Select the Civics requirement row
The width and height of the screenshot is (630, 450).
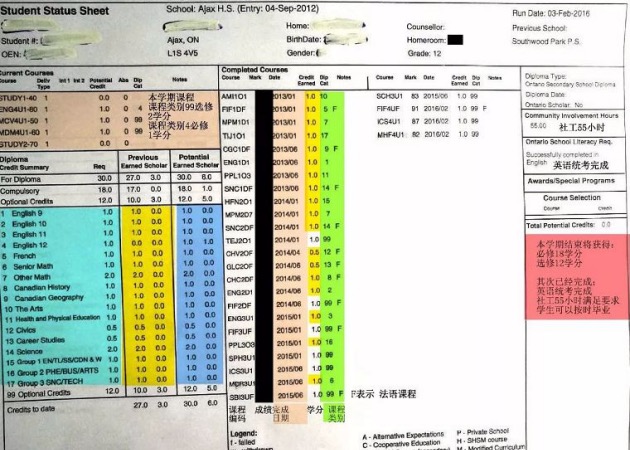pyautogui.click(x=113, y=329)
